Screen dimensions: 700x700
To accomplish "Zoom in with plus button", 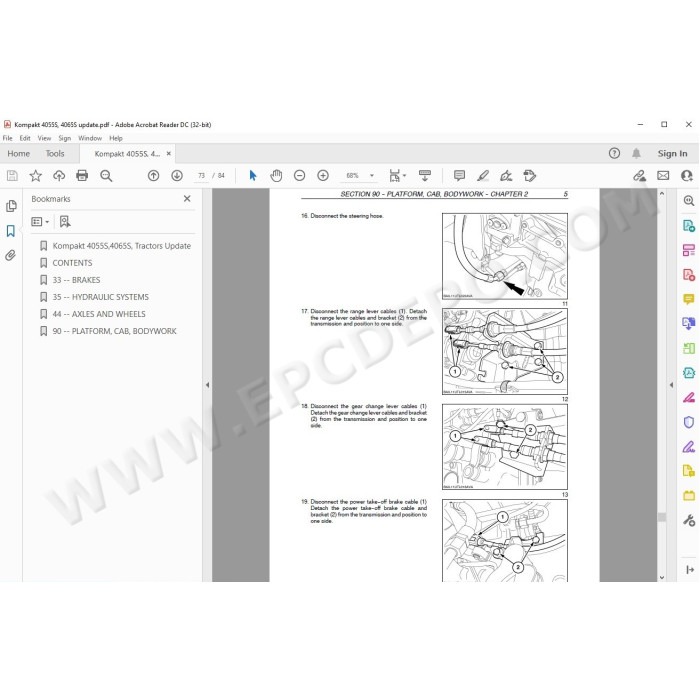I will (x=323, y=176).
